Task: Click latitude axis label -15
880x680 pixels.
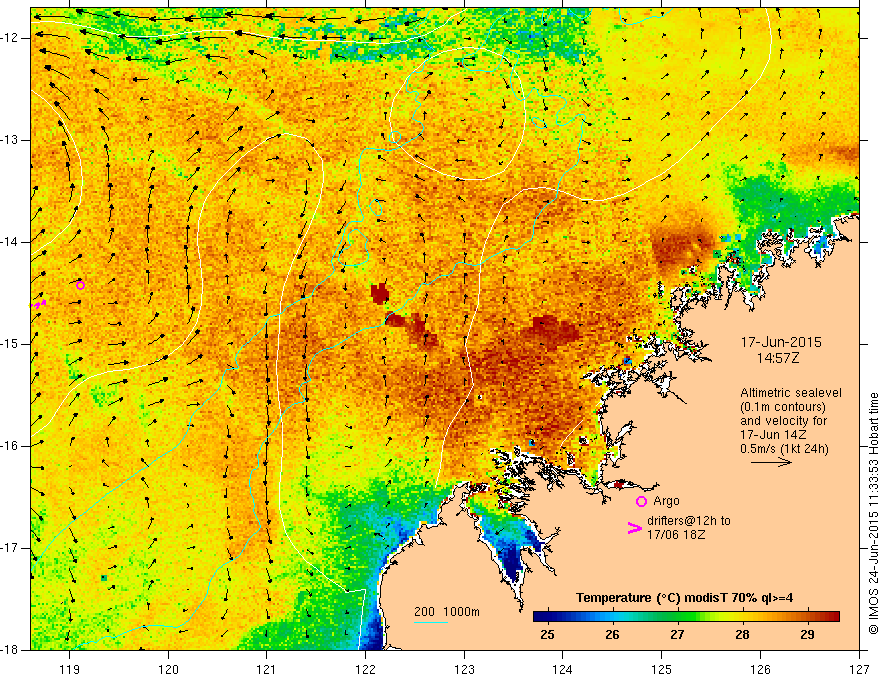Action: coord(10,344)
